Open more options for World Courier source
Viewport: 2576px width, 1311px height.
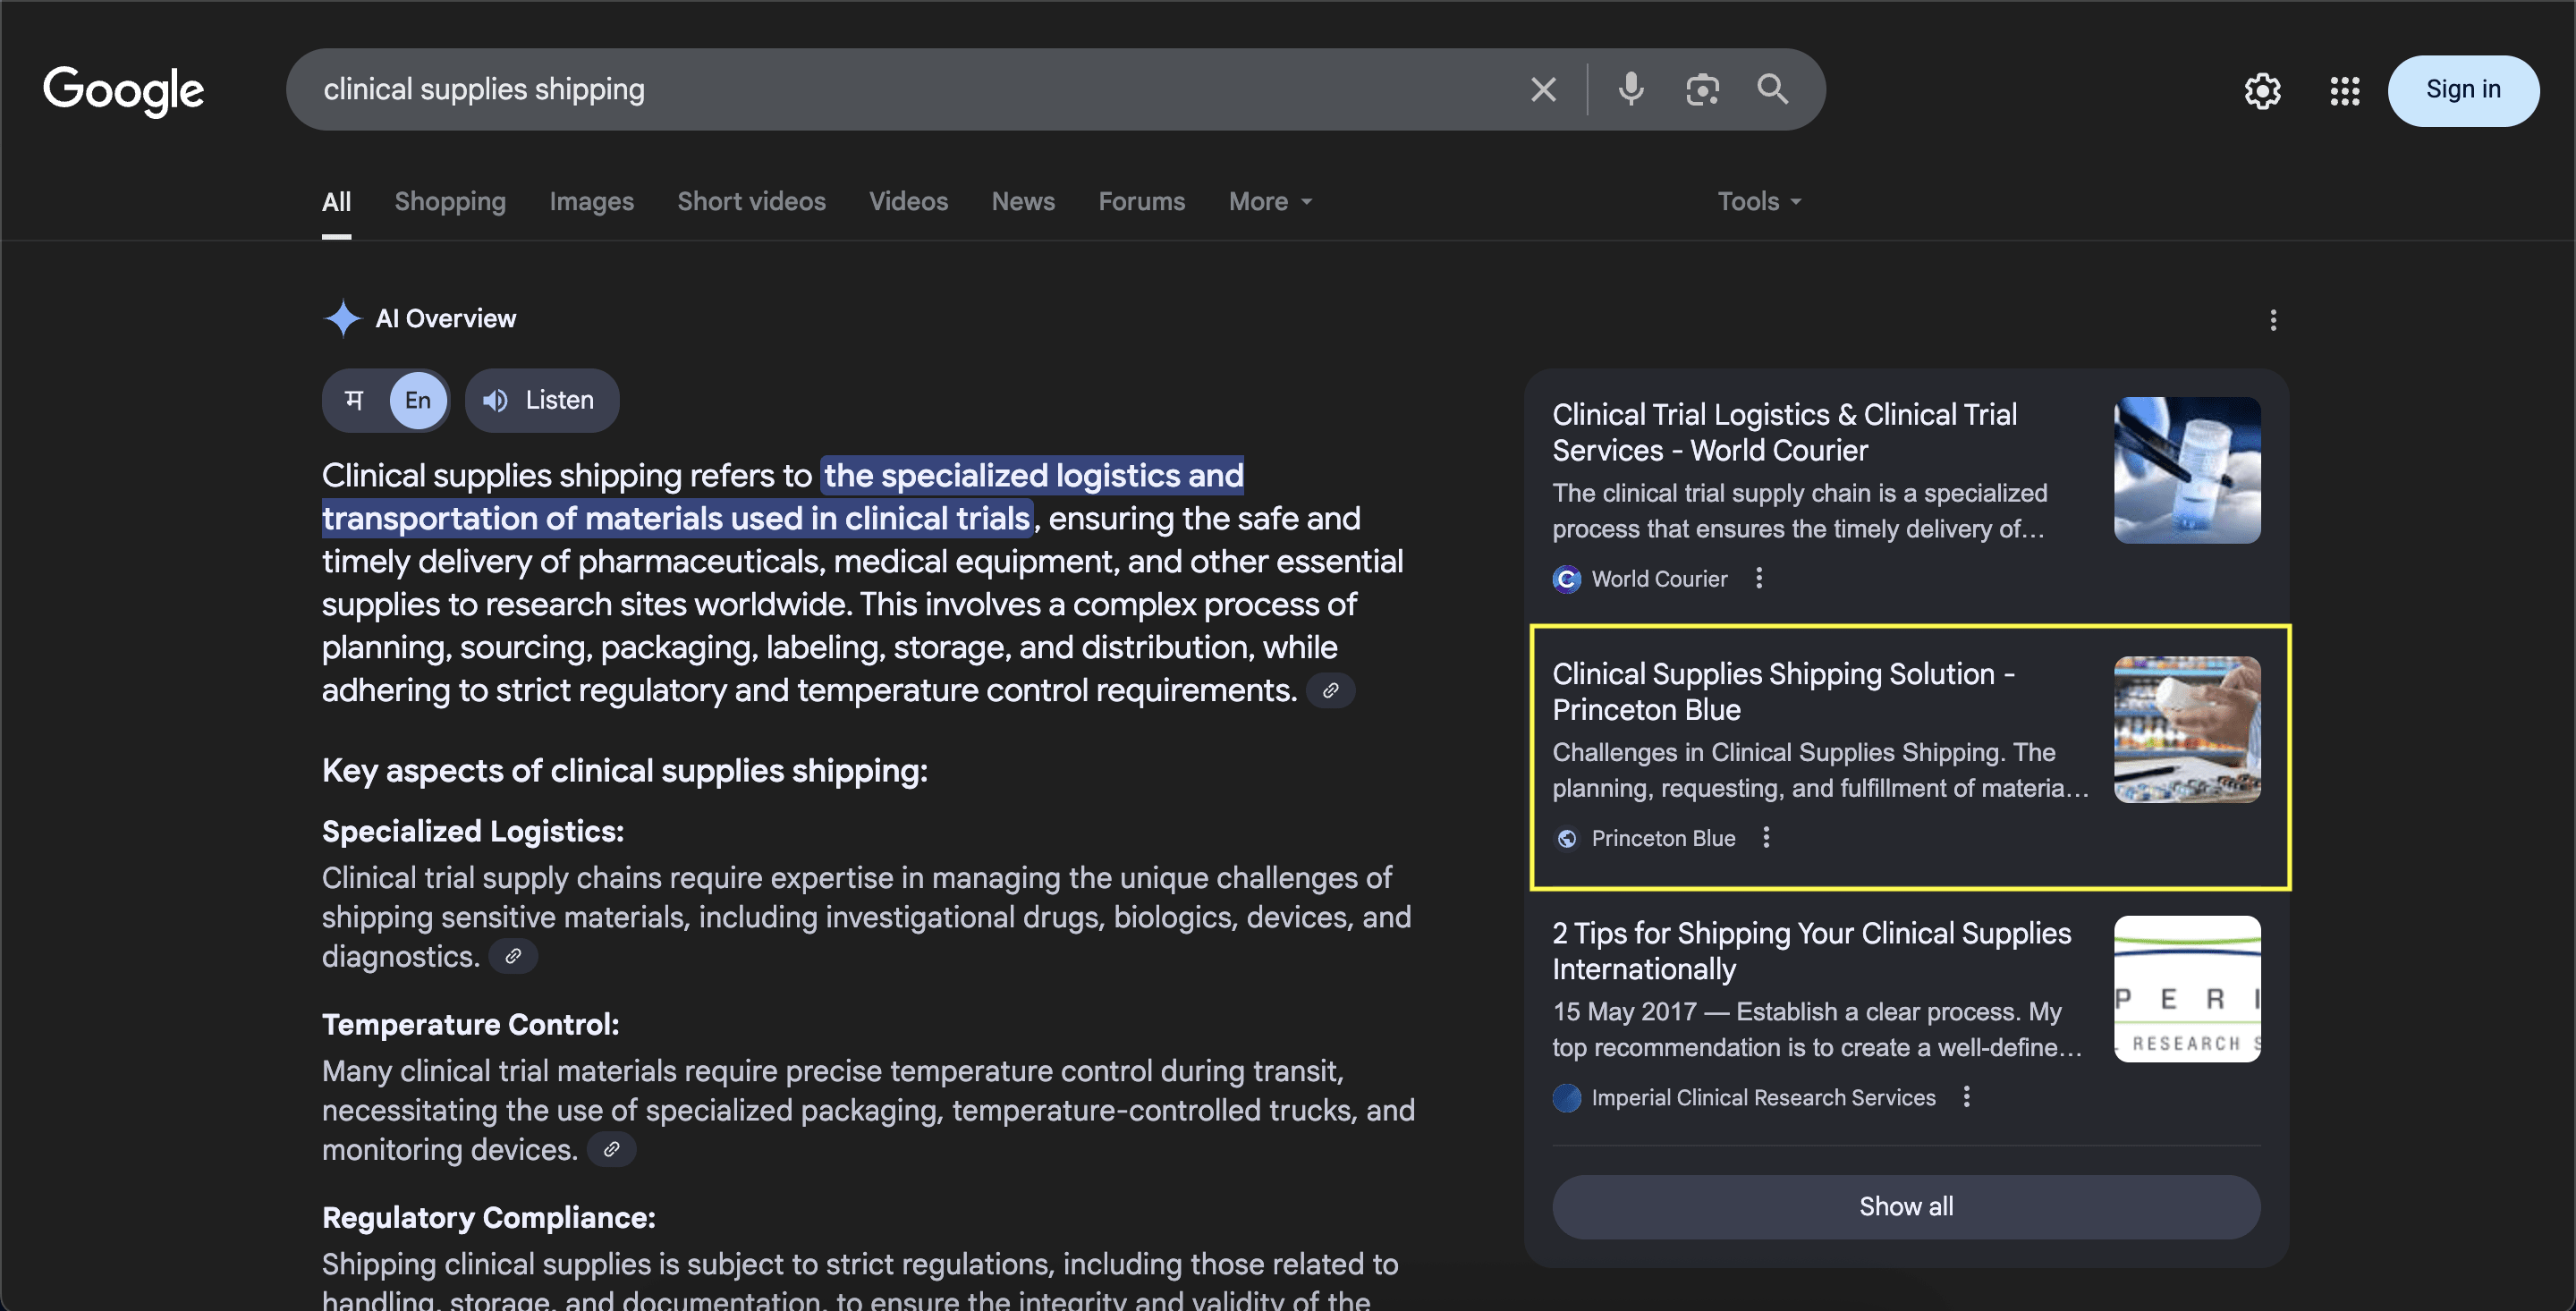pyautogui.click(x=1758, y=578)
